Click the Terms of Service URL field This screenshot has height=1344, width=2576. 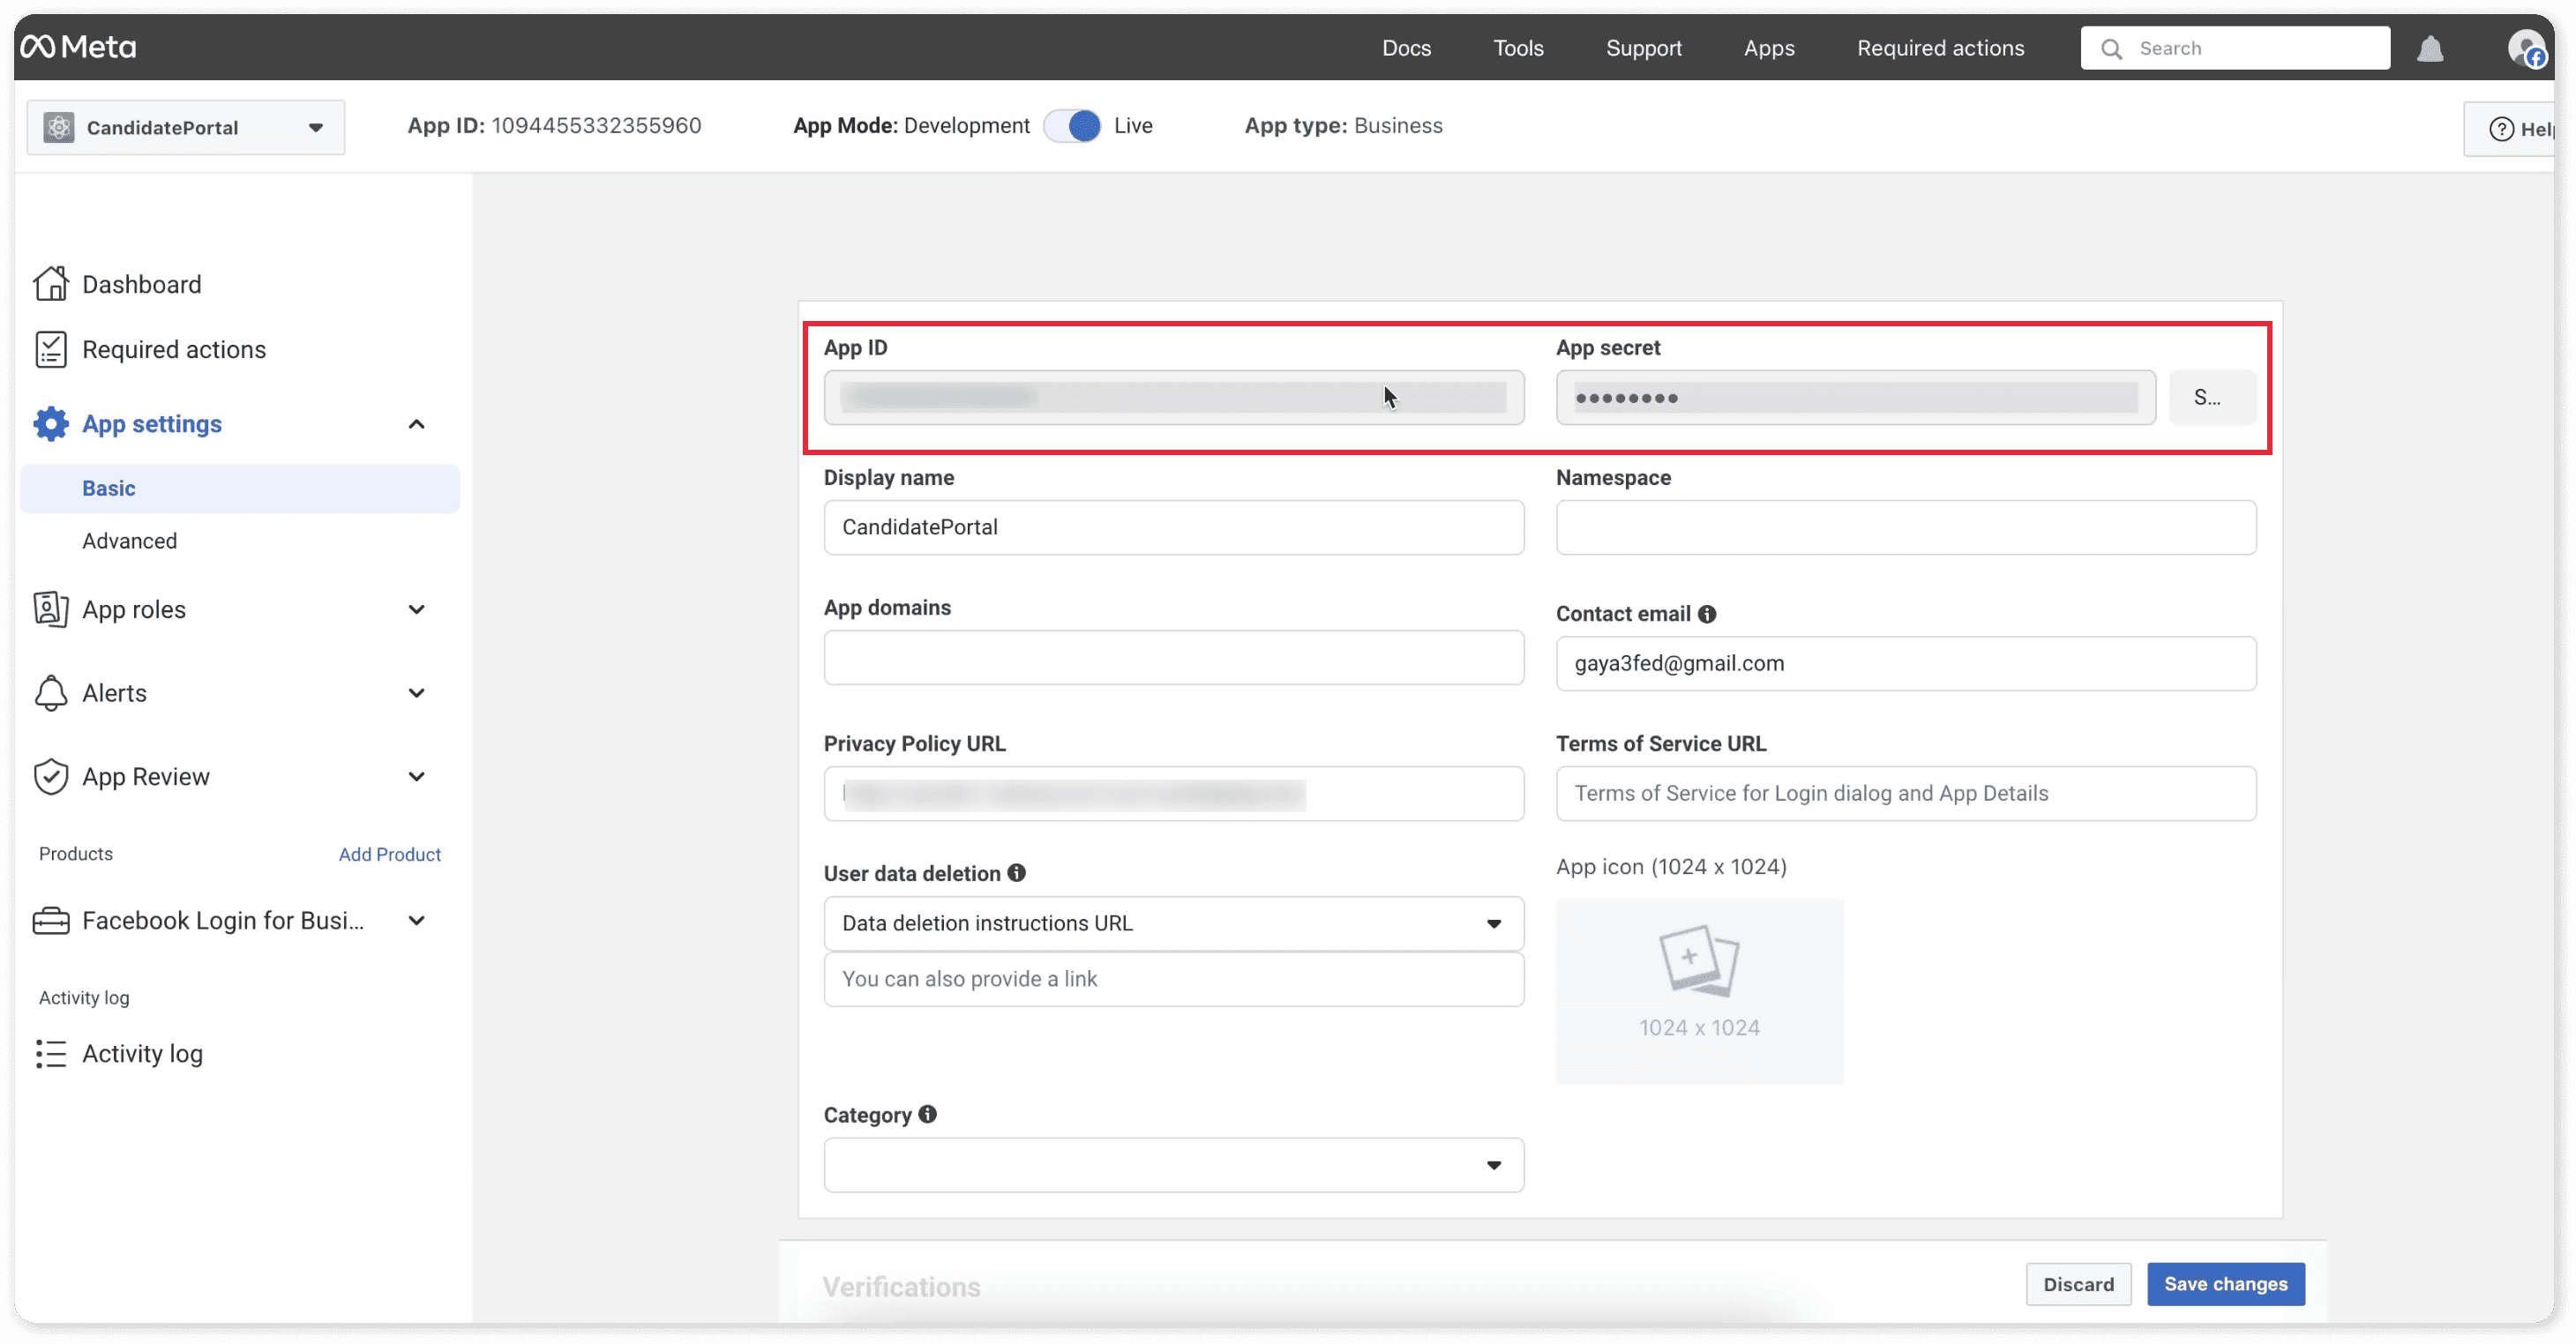pos(1905,794)
